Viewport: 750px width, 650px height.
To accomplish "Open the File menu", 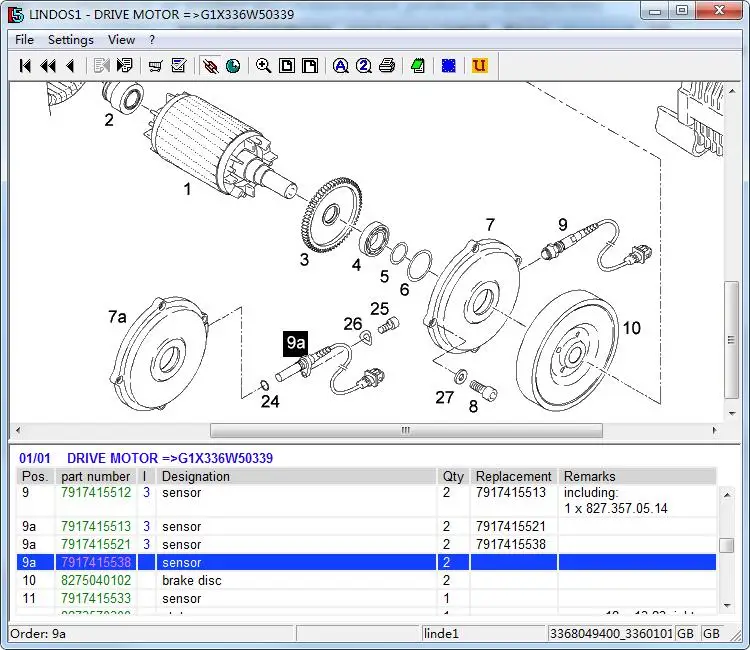I will (x=24, y=40).
